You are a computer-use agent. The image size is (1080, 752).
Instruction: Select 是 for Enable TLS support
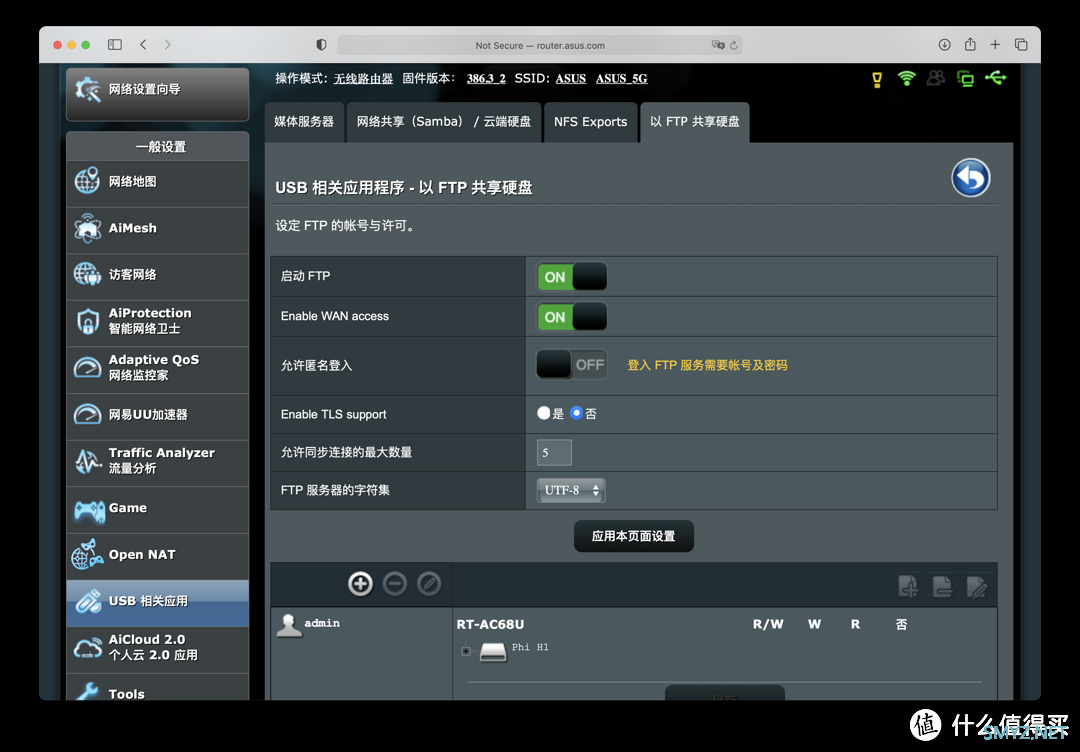pyautogui.click(x=543, y=413)
